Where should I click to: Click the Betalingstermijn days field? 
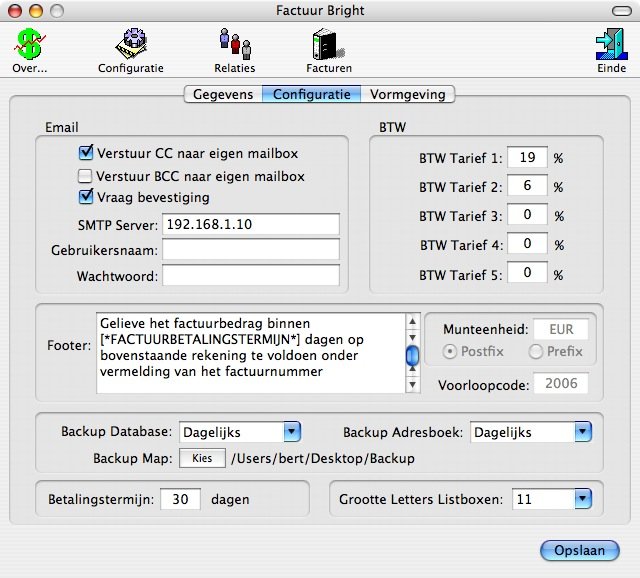pos(180,499)
